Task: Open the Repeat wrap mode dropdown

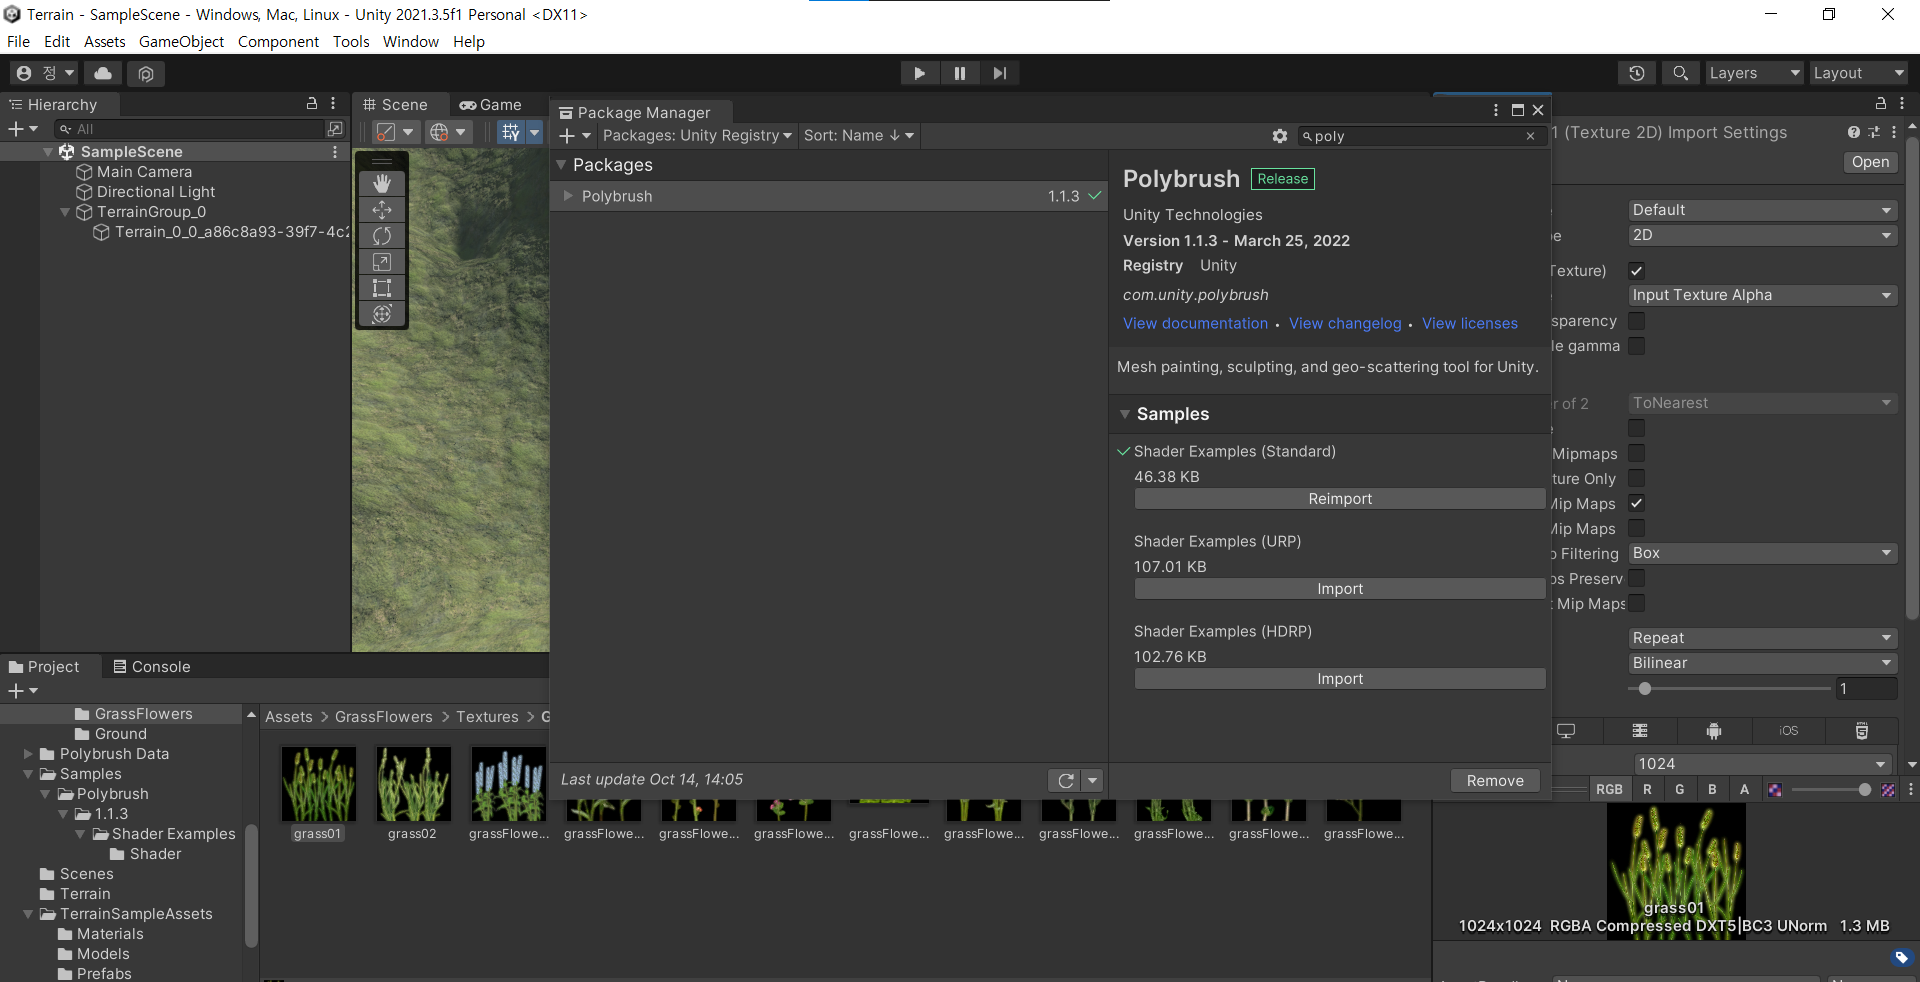Action: [1762, 638]
